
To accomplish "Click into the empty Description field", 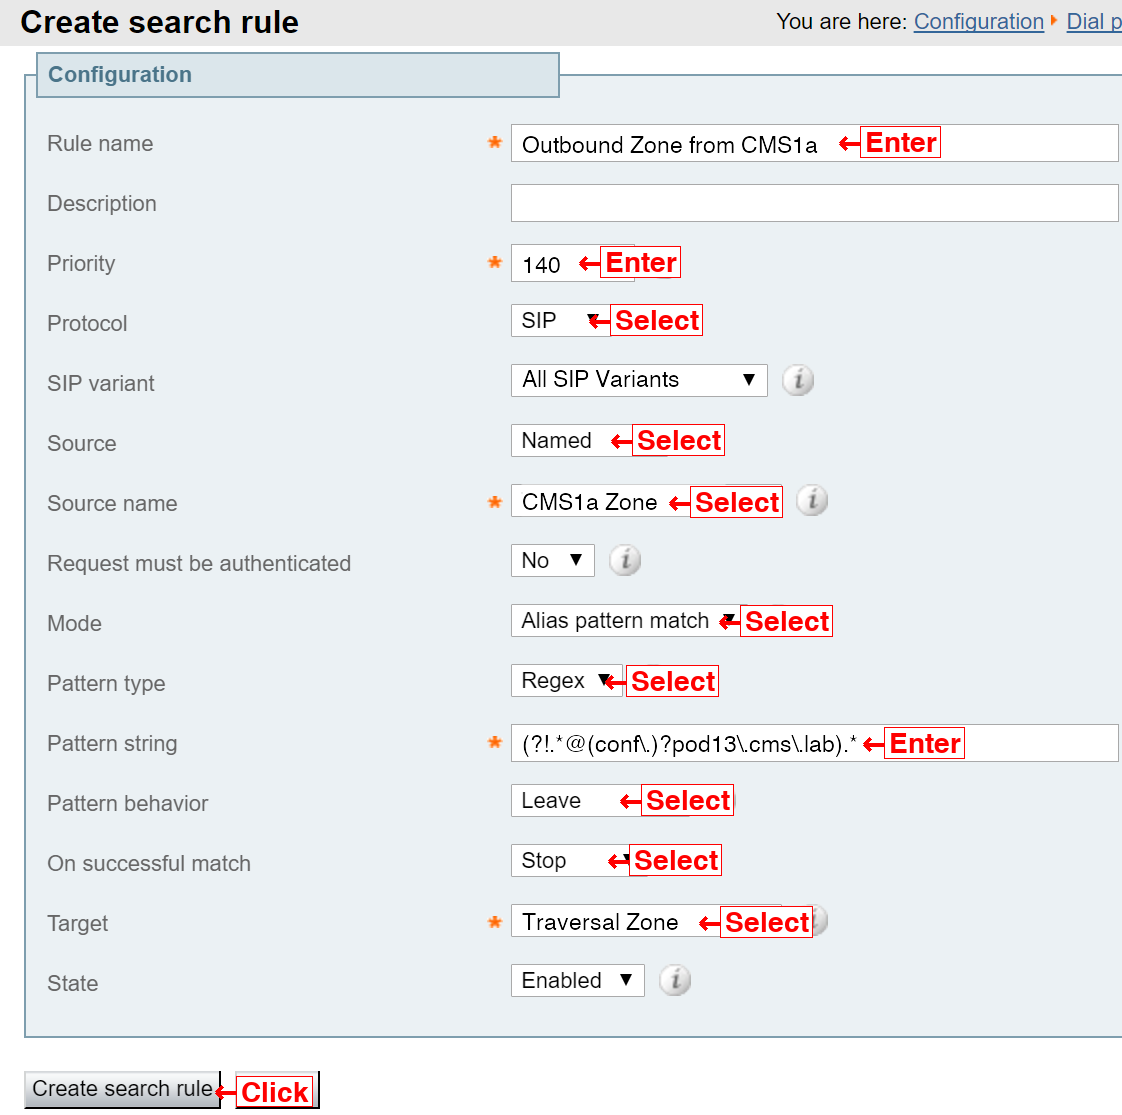I will (x=814, y=203).
